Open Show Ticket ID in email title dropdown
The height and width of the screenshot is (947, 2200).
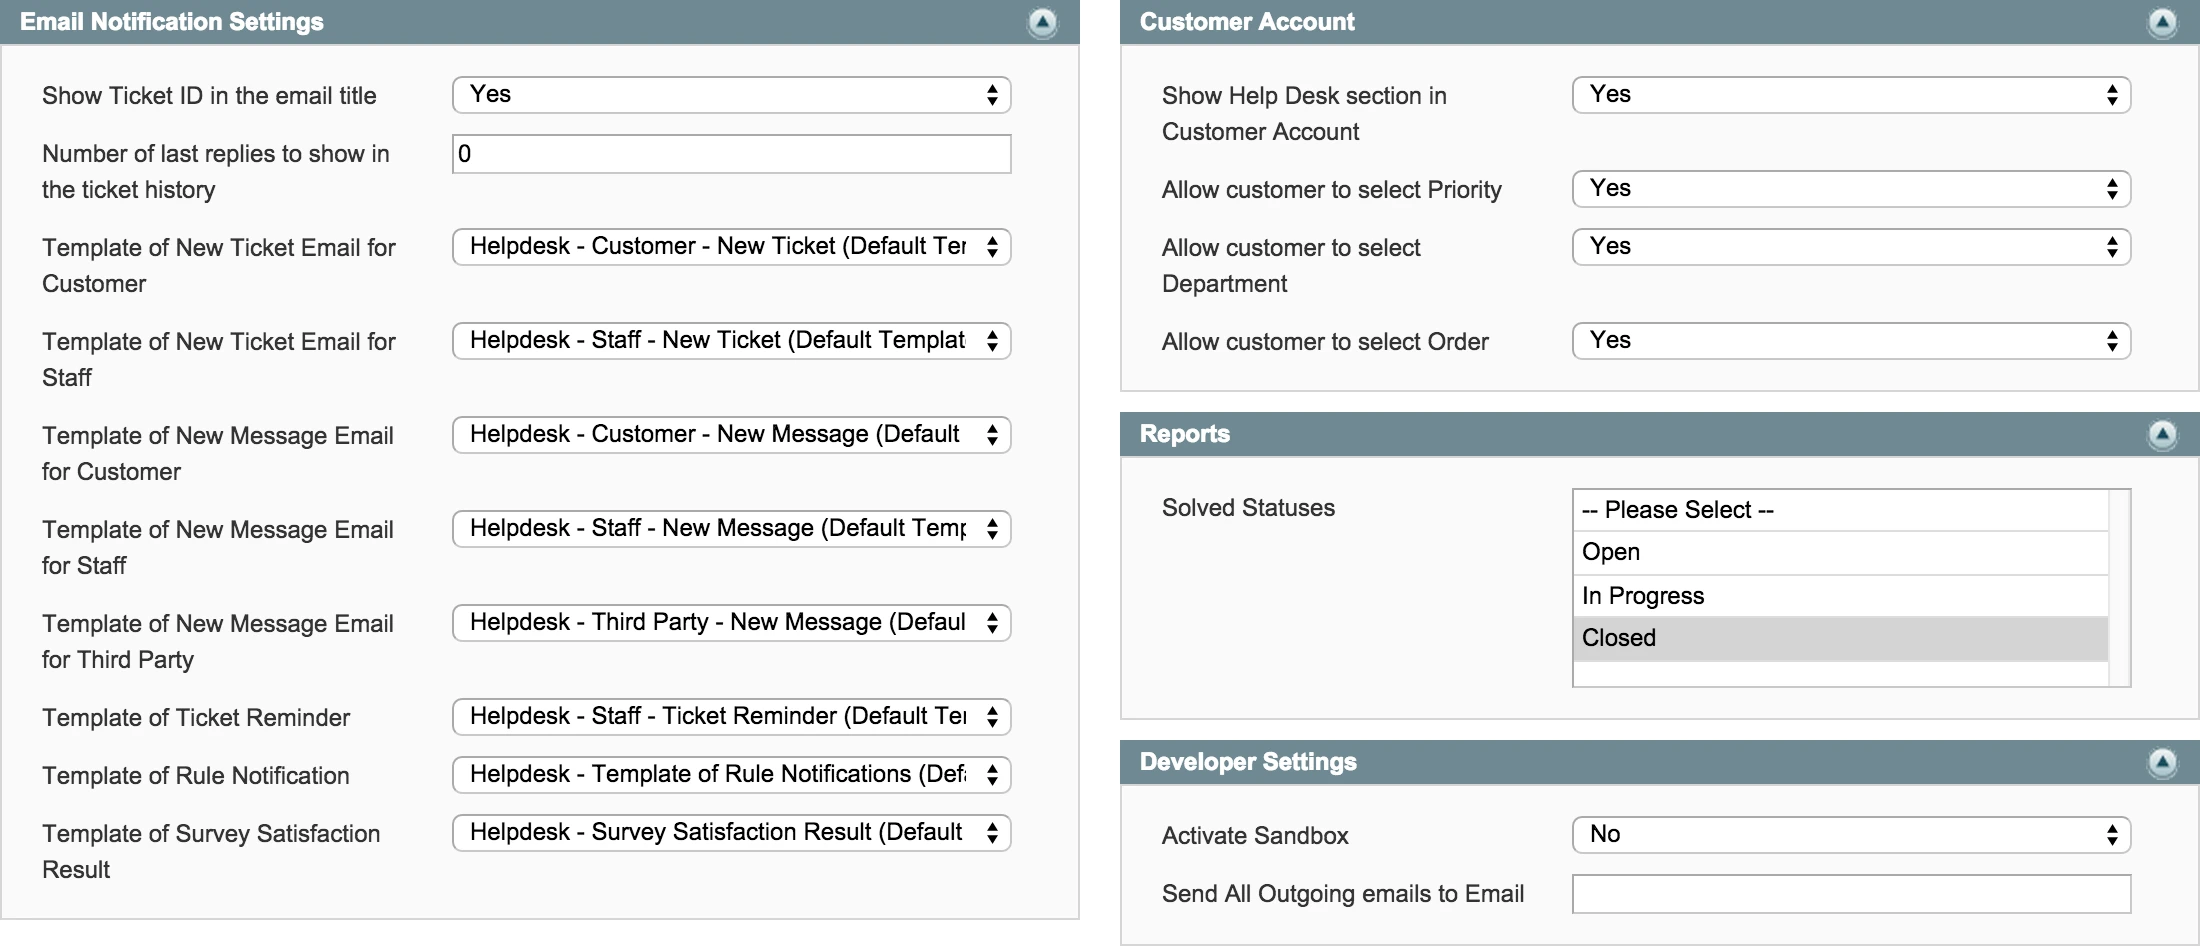[x=731, y=95]
